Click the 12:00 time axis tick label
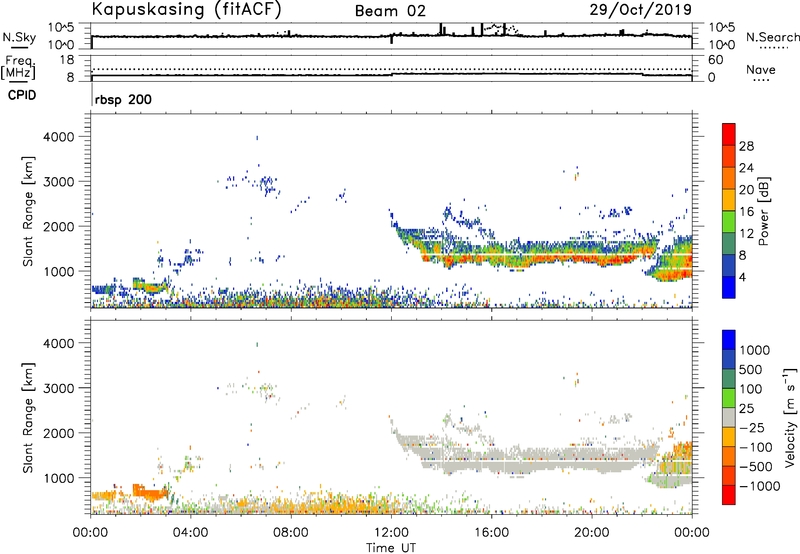 tap(391, 533)
